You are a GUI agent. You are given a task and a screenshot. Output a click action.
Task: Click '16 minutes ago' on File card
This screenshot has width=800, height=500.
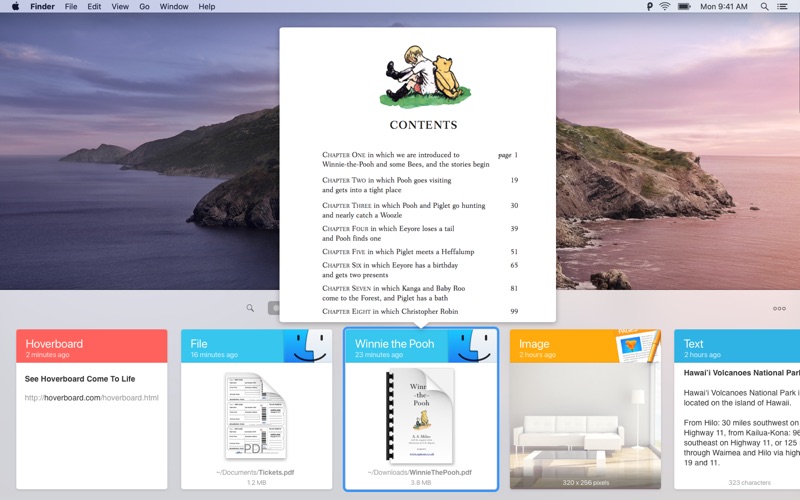[214, 355]
